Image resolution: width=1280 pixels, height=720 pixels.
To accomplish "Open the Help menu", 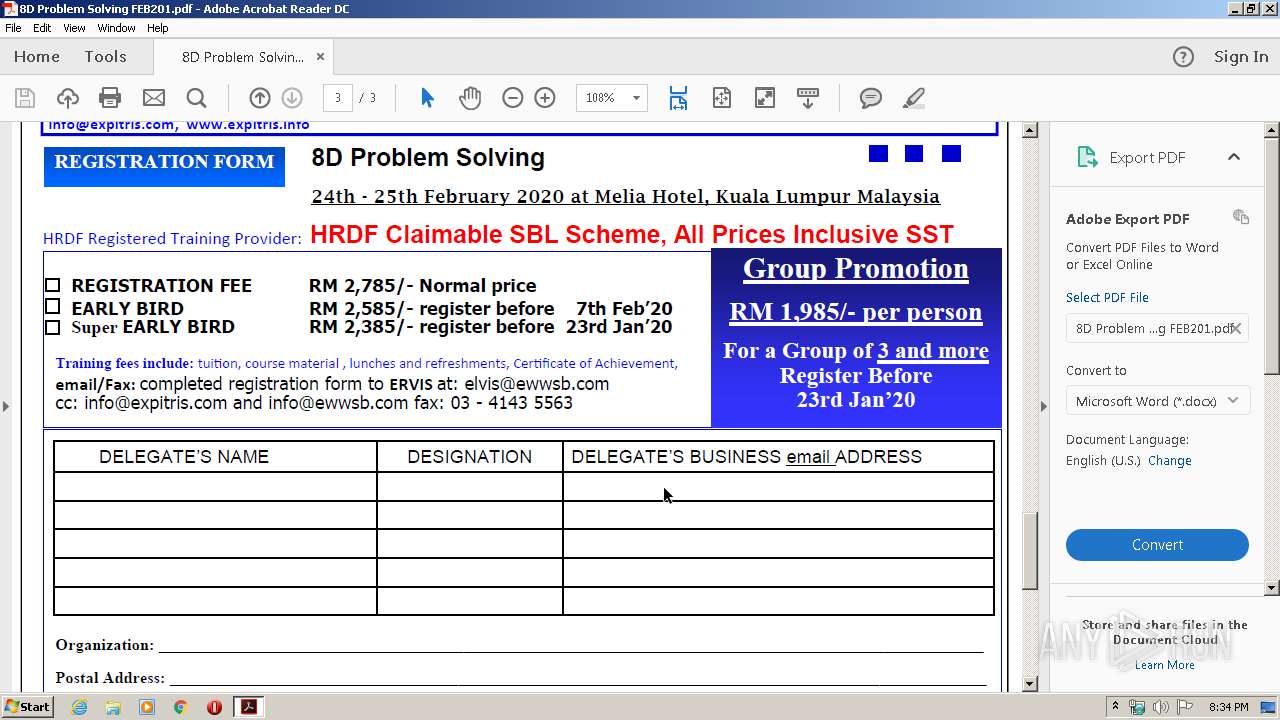I will coord(158,28).
